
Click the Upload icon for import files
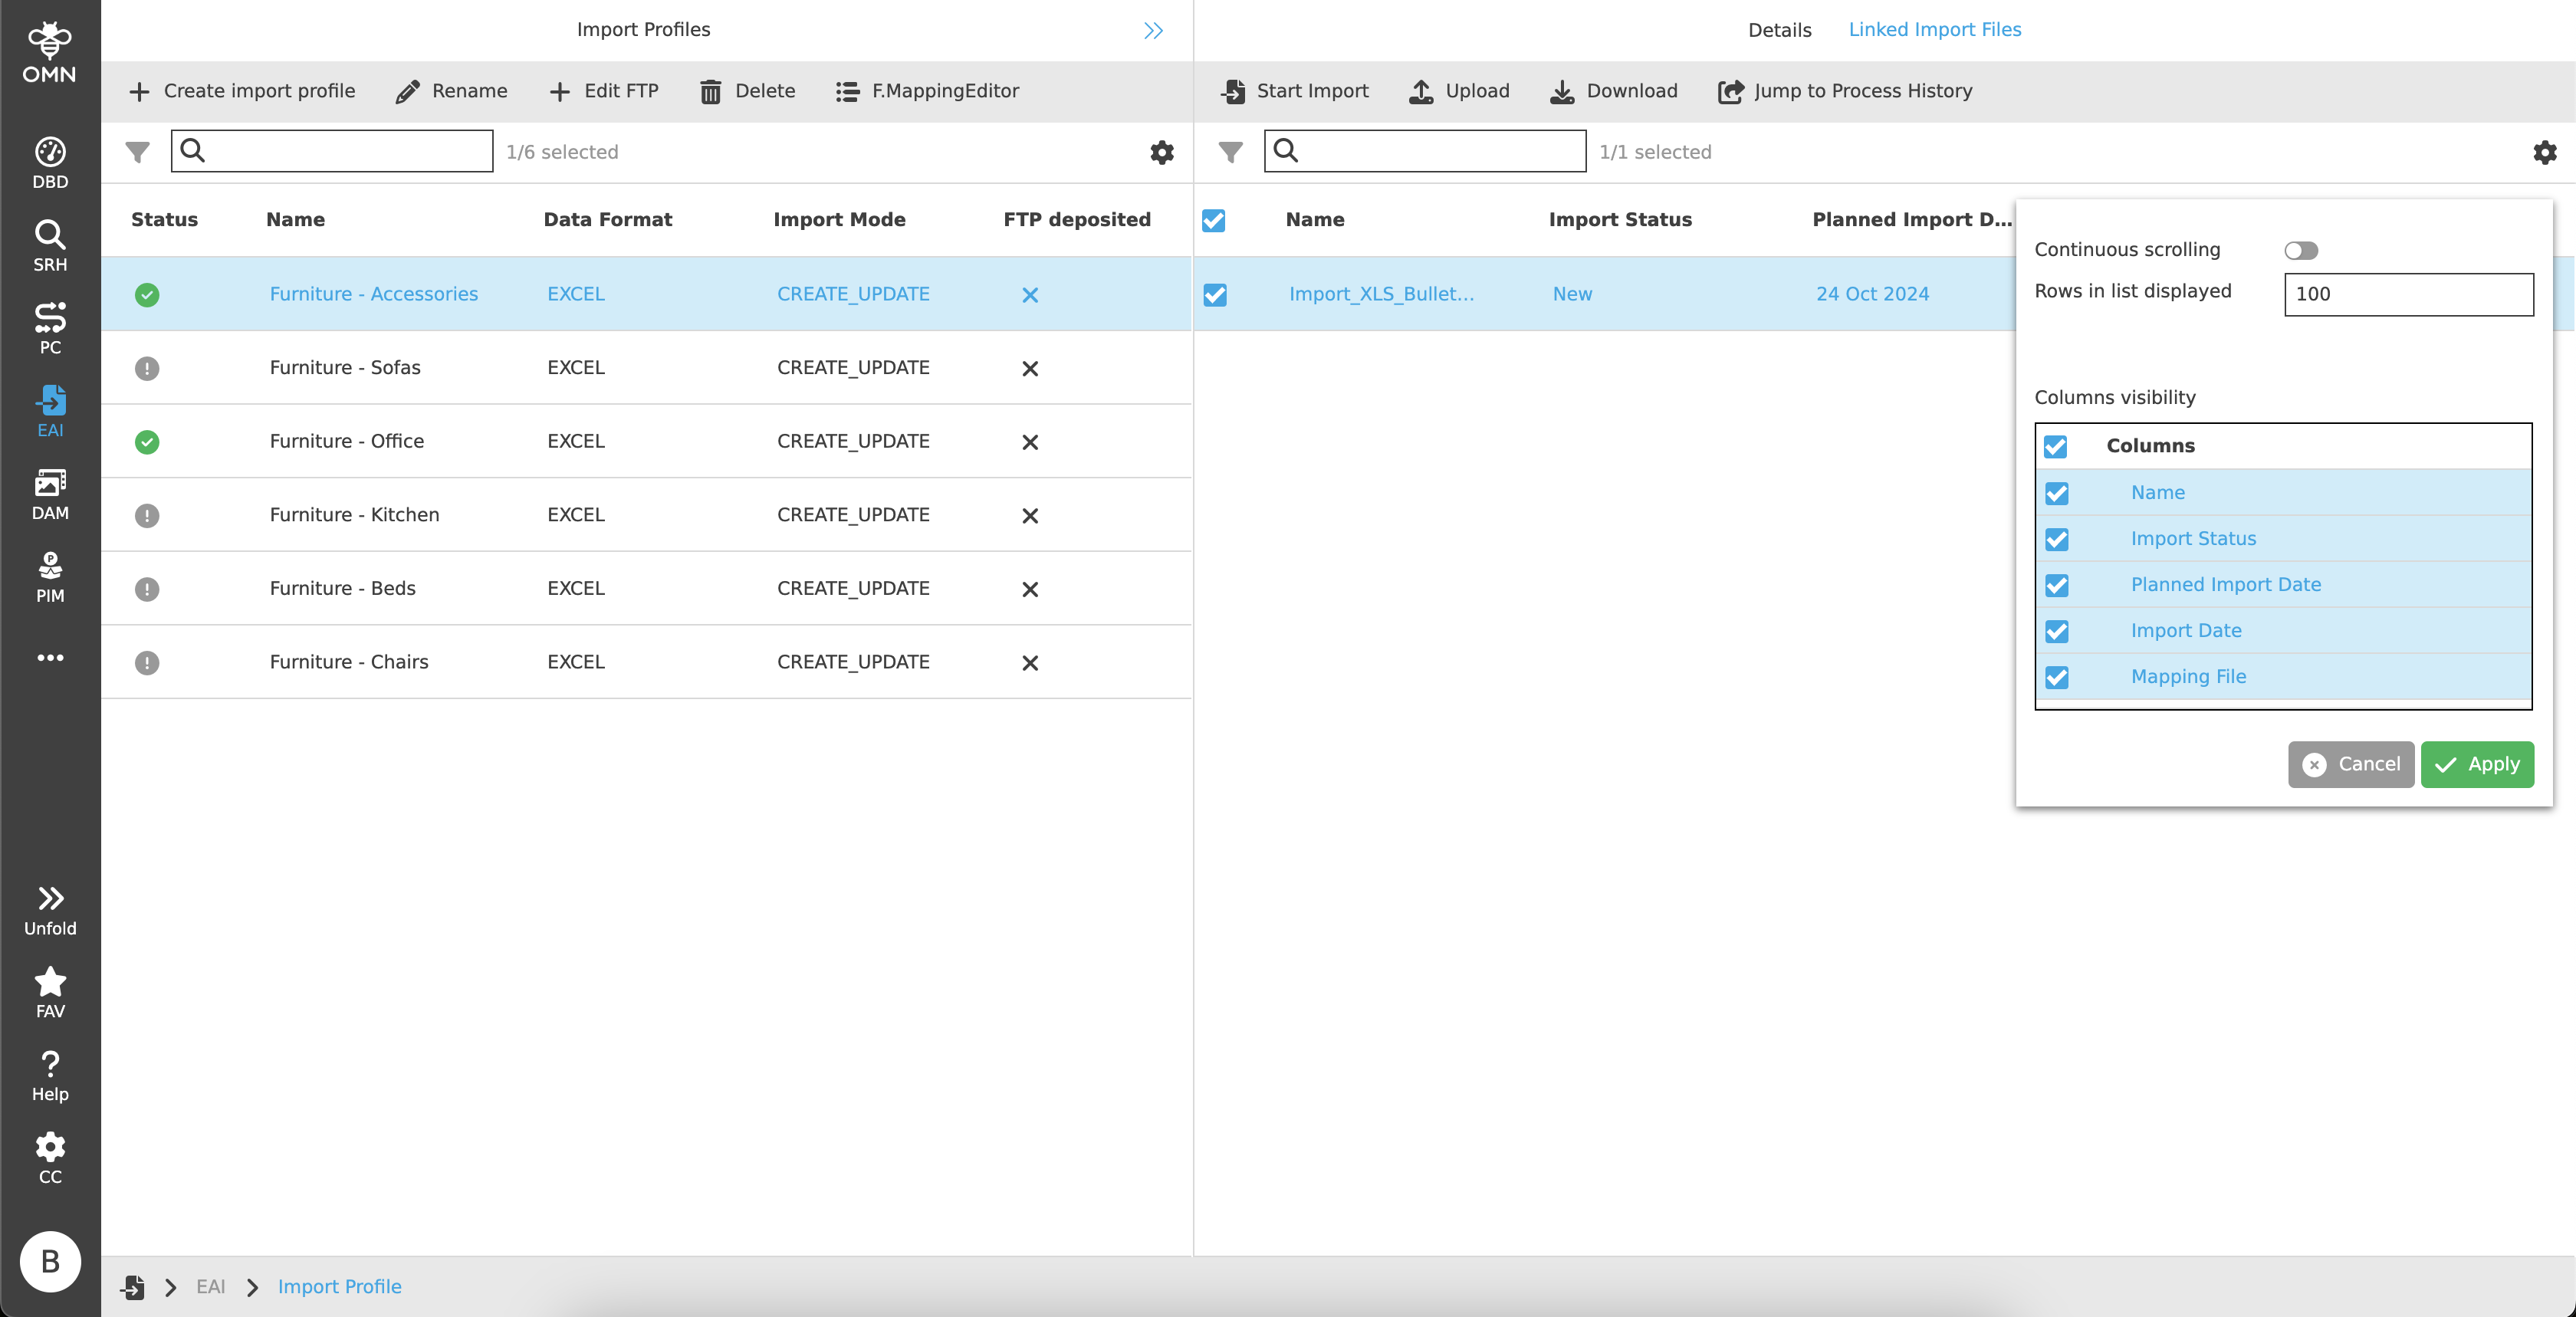coord(1421,91)
